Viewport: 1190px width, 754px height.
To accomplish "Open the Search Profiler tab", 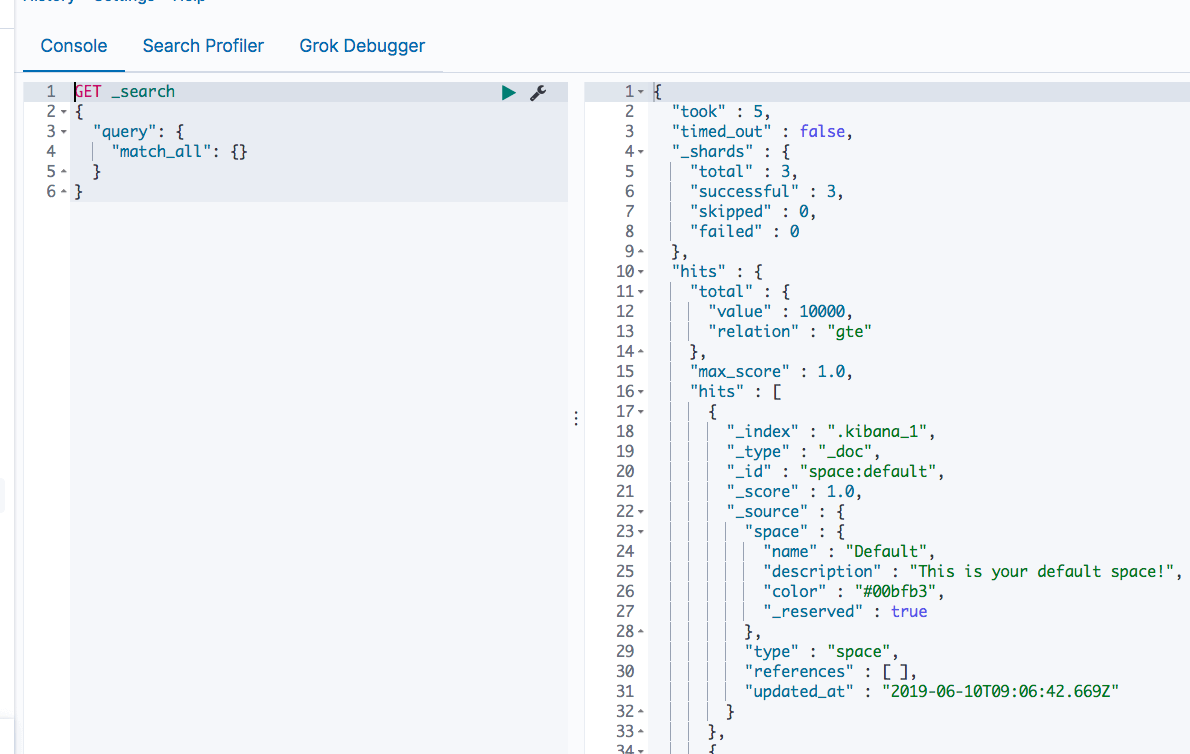I will pos(203,46).
